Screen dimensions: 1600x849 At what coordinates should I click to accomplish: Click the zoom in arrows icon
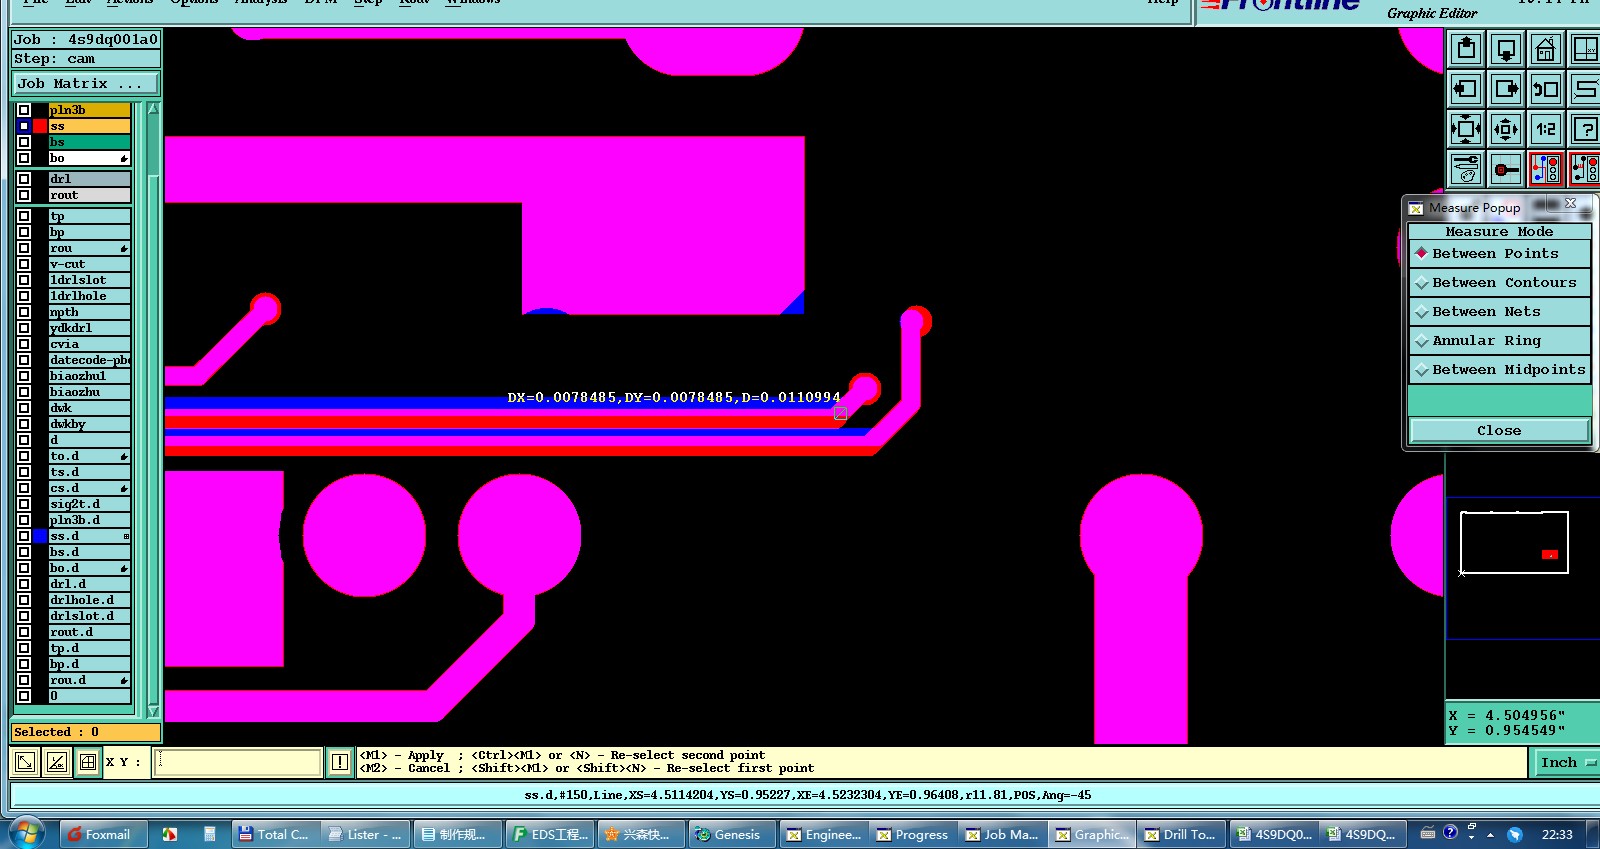[x=1466, y=128]
